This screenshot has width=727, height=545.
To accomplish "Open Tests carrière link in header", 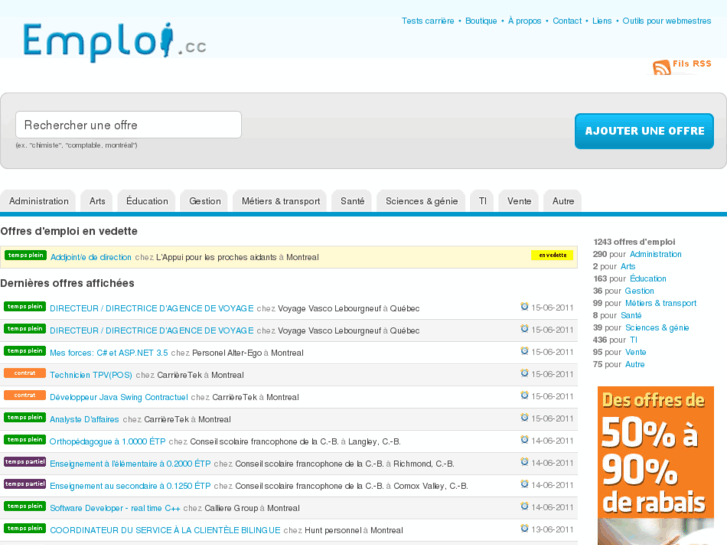I will click(427, 21).
